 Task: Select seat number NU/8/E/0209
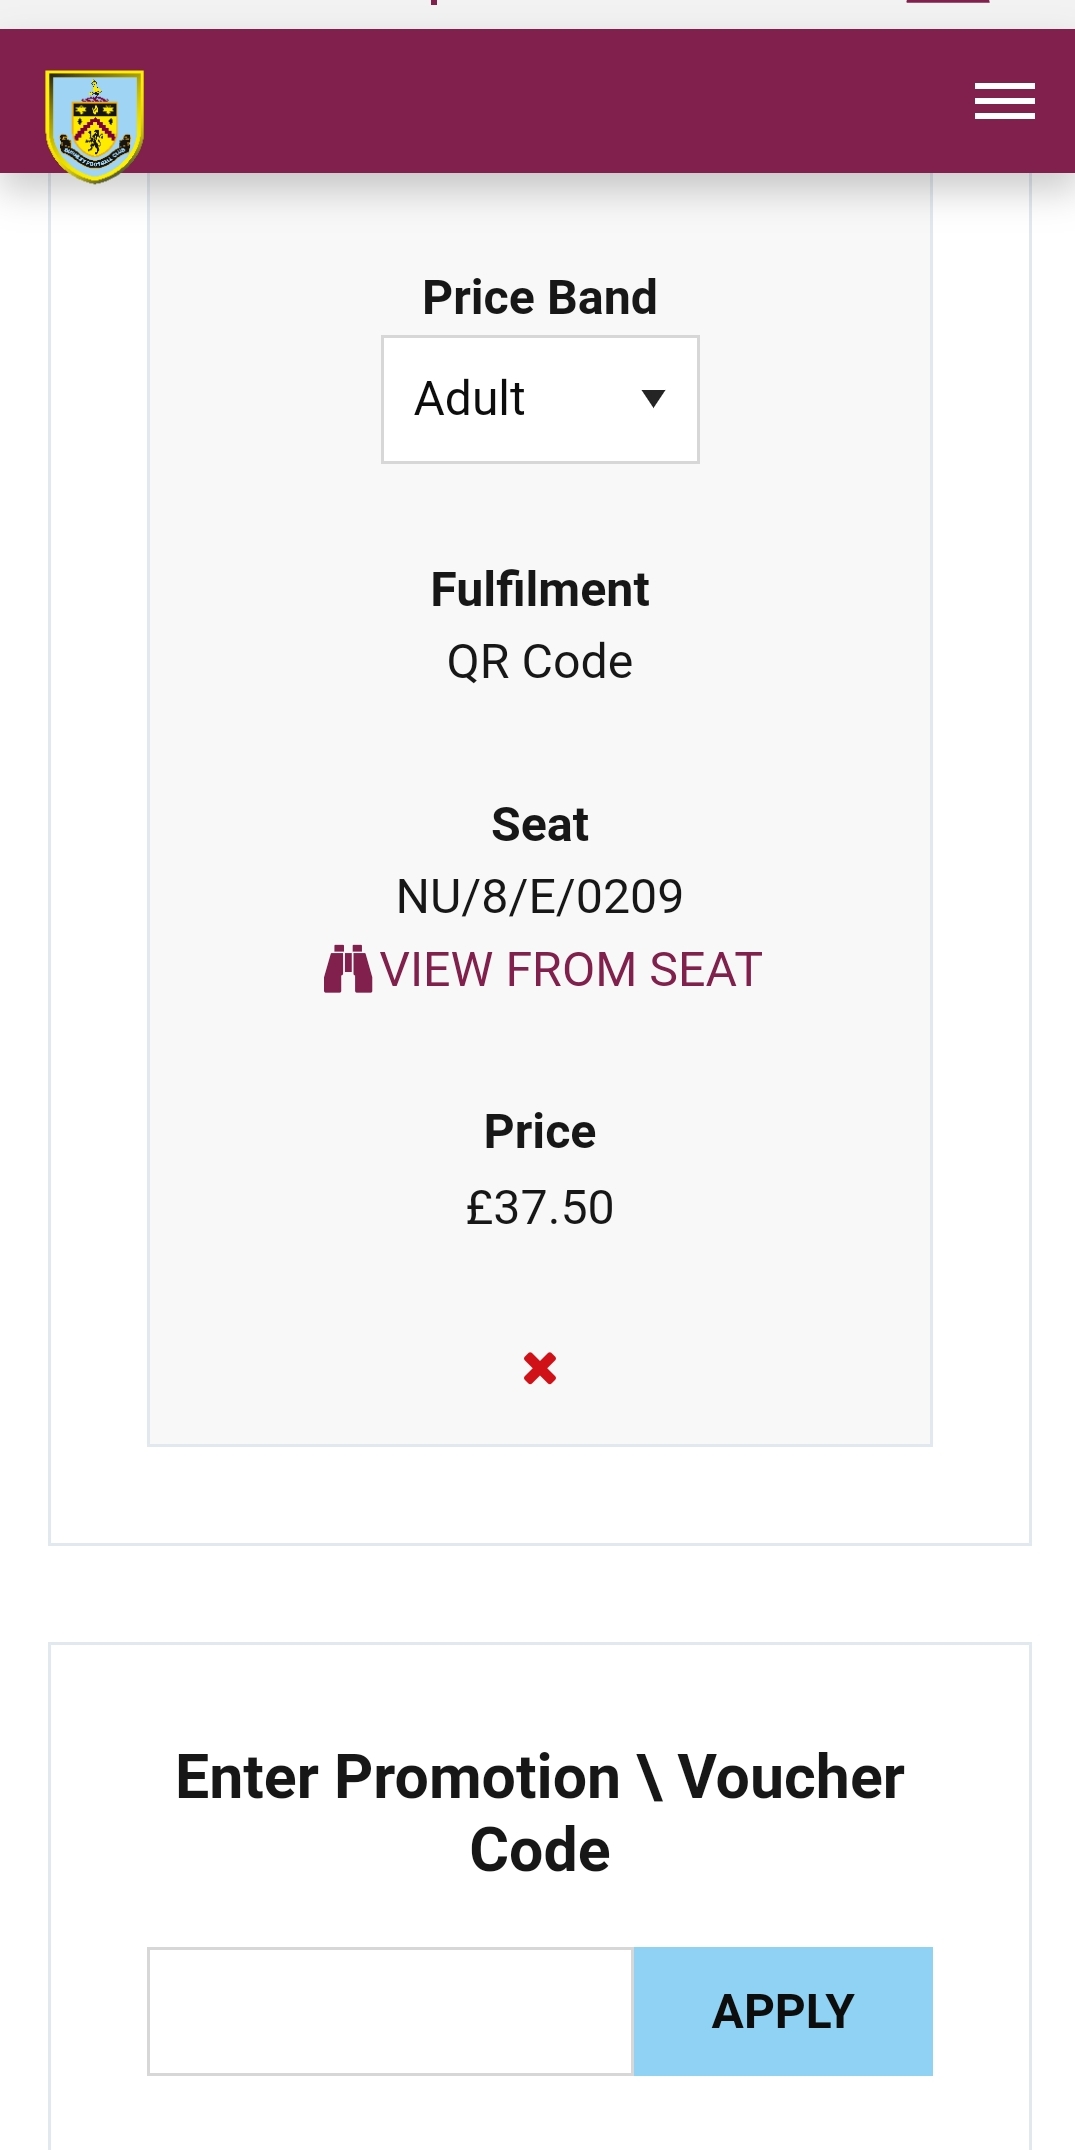540,896
